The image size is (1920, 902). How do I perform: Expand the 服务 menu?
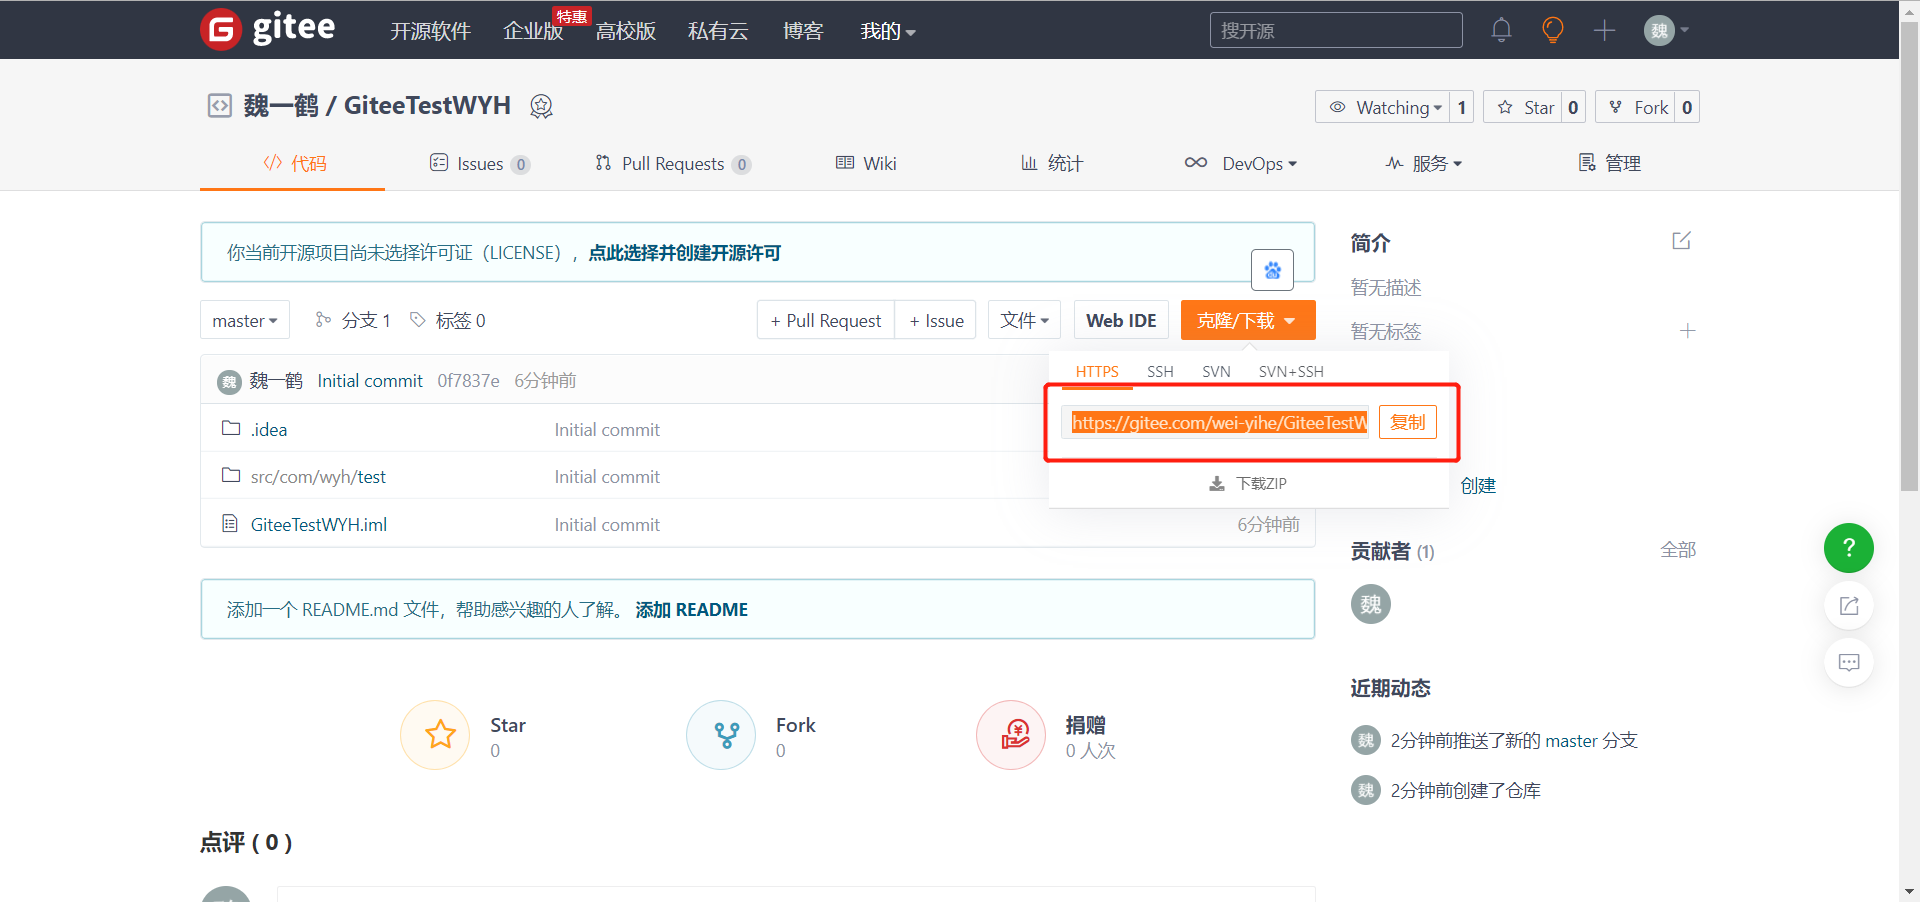[1424, 163]
